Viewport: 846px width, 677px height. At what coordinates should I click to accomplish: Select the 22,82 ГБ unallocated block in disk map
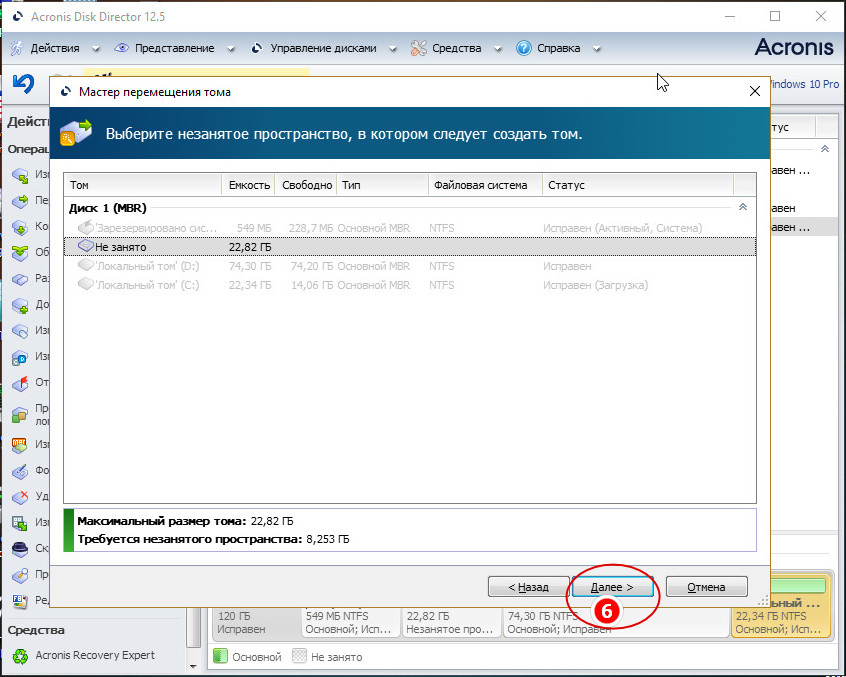point(451,622)
